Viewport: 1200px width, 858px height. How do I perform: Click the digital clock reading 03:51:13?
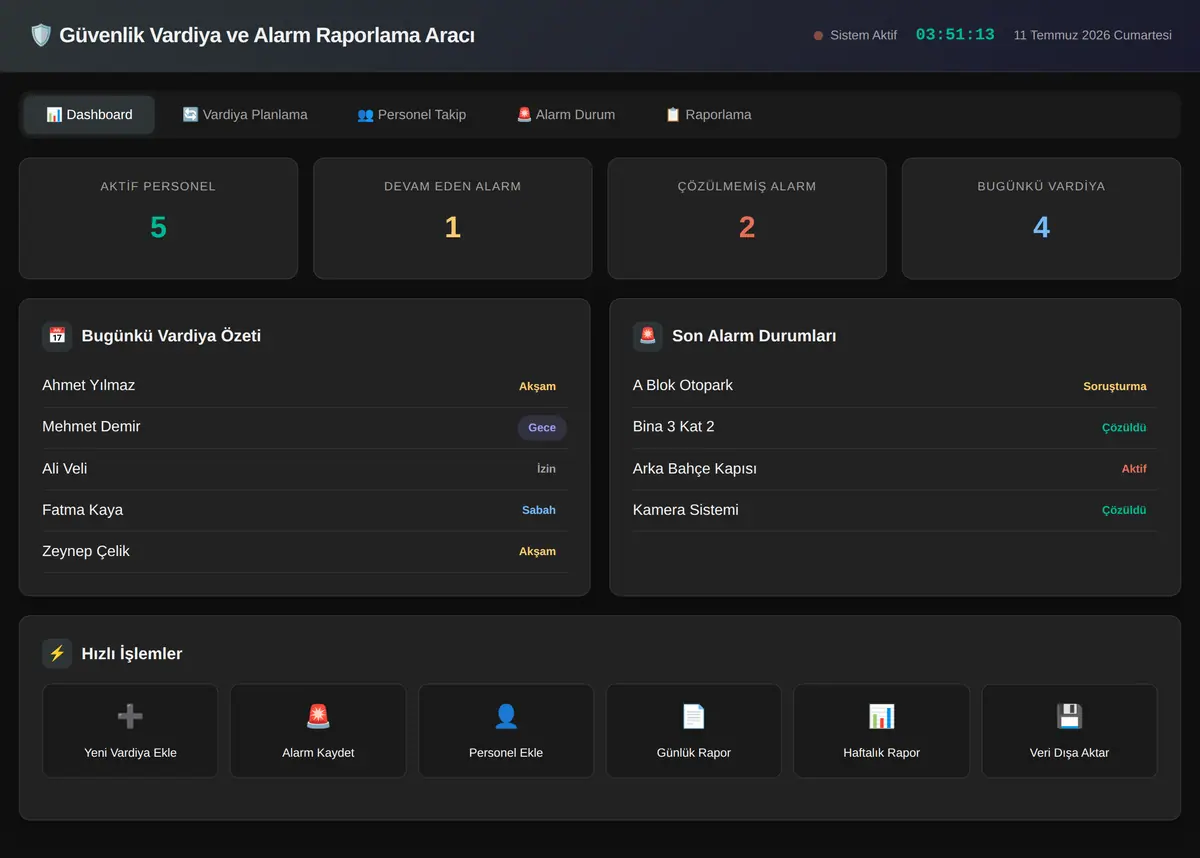955,35
